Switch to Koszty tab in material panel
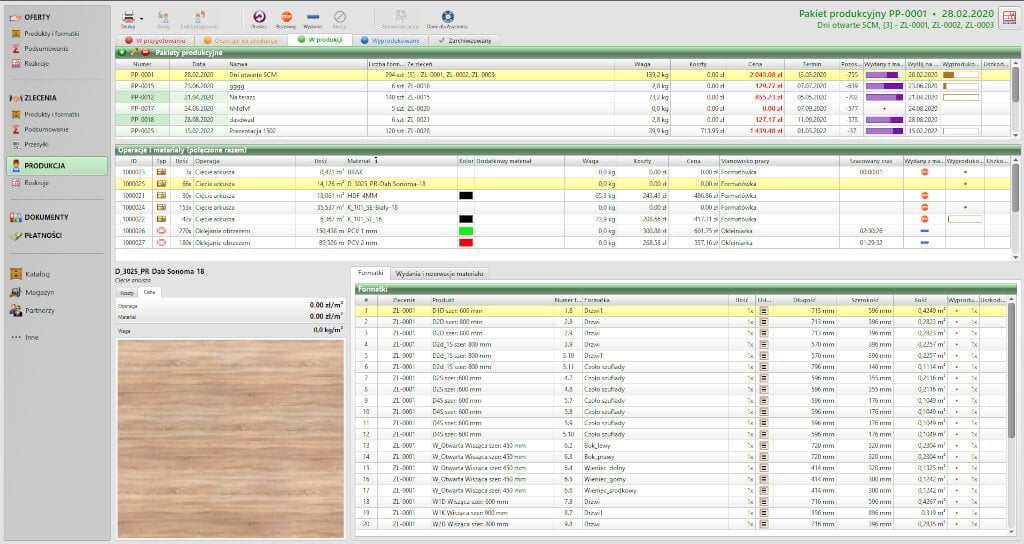Viewport: 1024px width, 544px height. (x=127, y=293)
